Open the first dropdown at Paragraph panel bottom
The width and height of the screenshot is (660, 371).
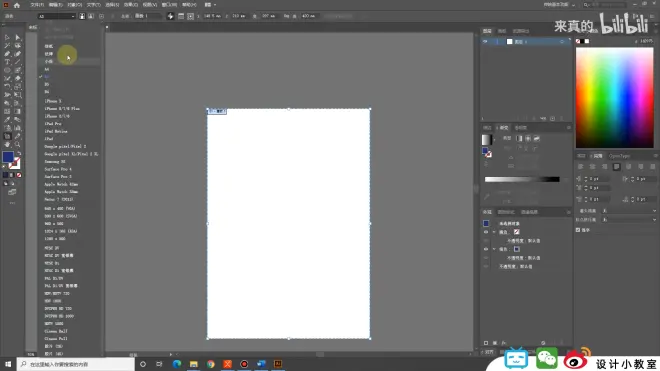click(x=629, y=211)
